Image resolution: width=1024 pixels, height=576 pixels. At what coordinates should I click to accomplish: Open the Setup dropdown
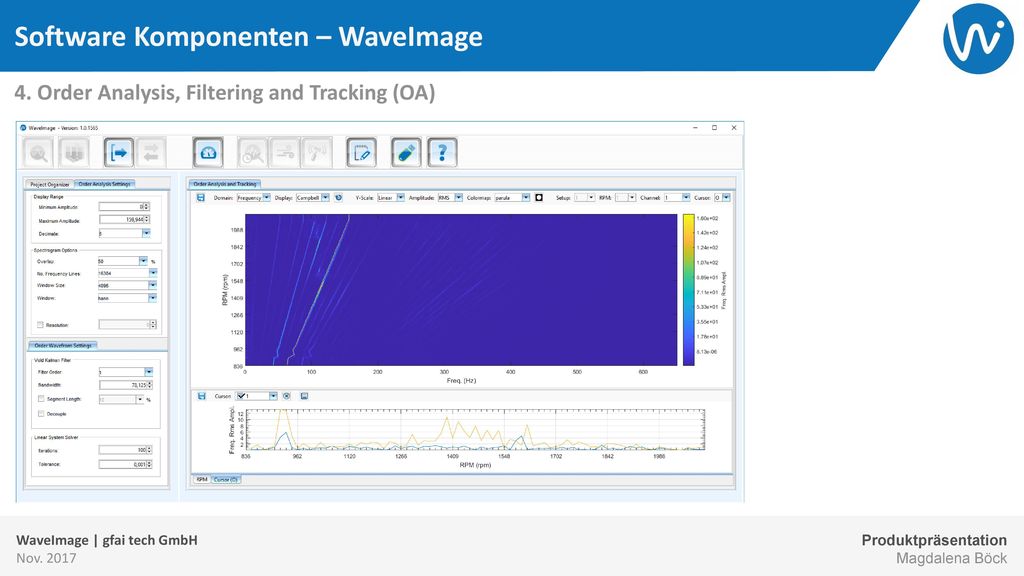click(584, 197)
